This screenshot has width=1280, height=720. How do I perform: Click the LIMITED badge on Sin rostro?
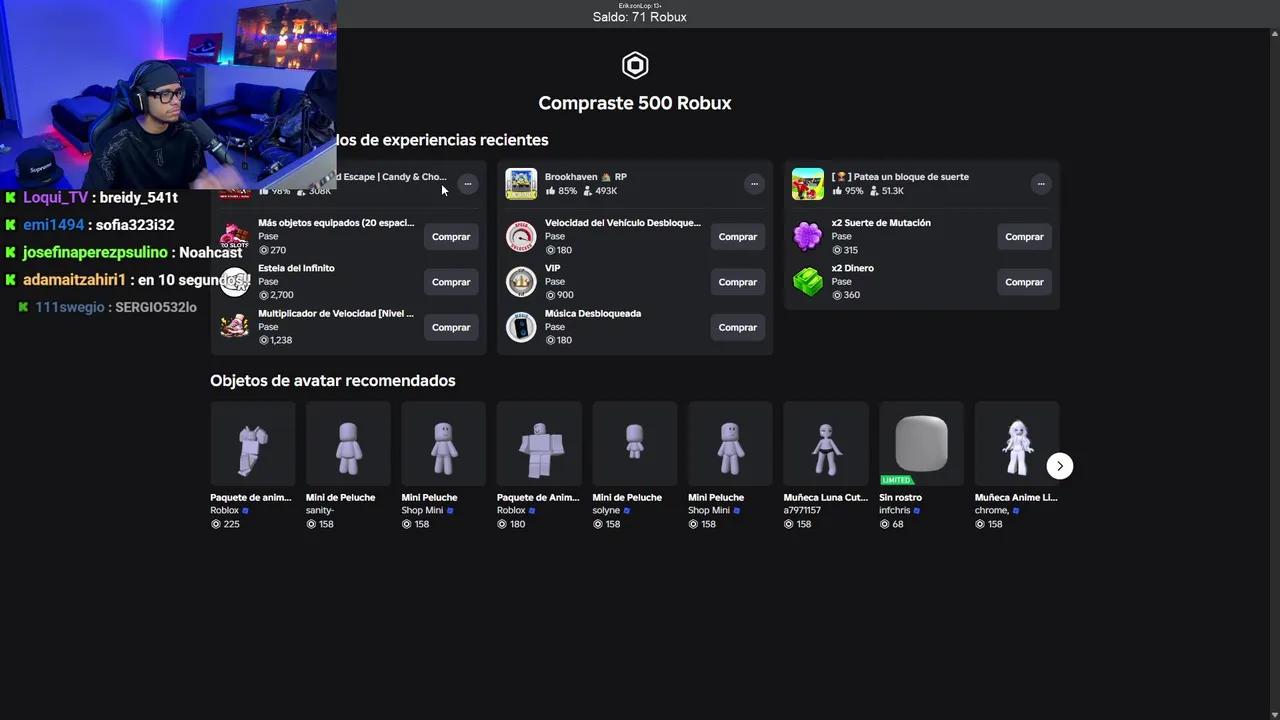pyautogui.click(x=897, y=480)
